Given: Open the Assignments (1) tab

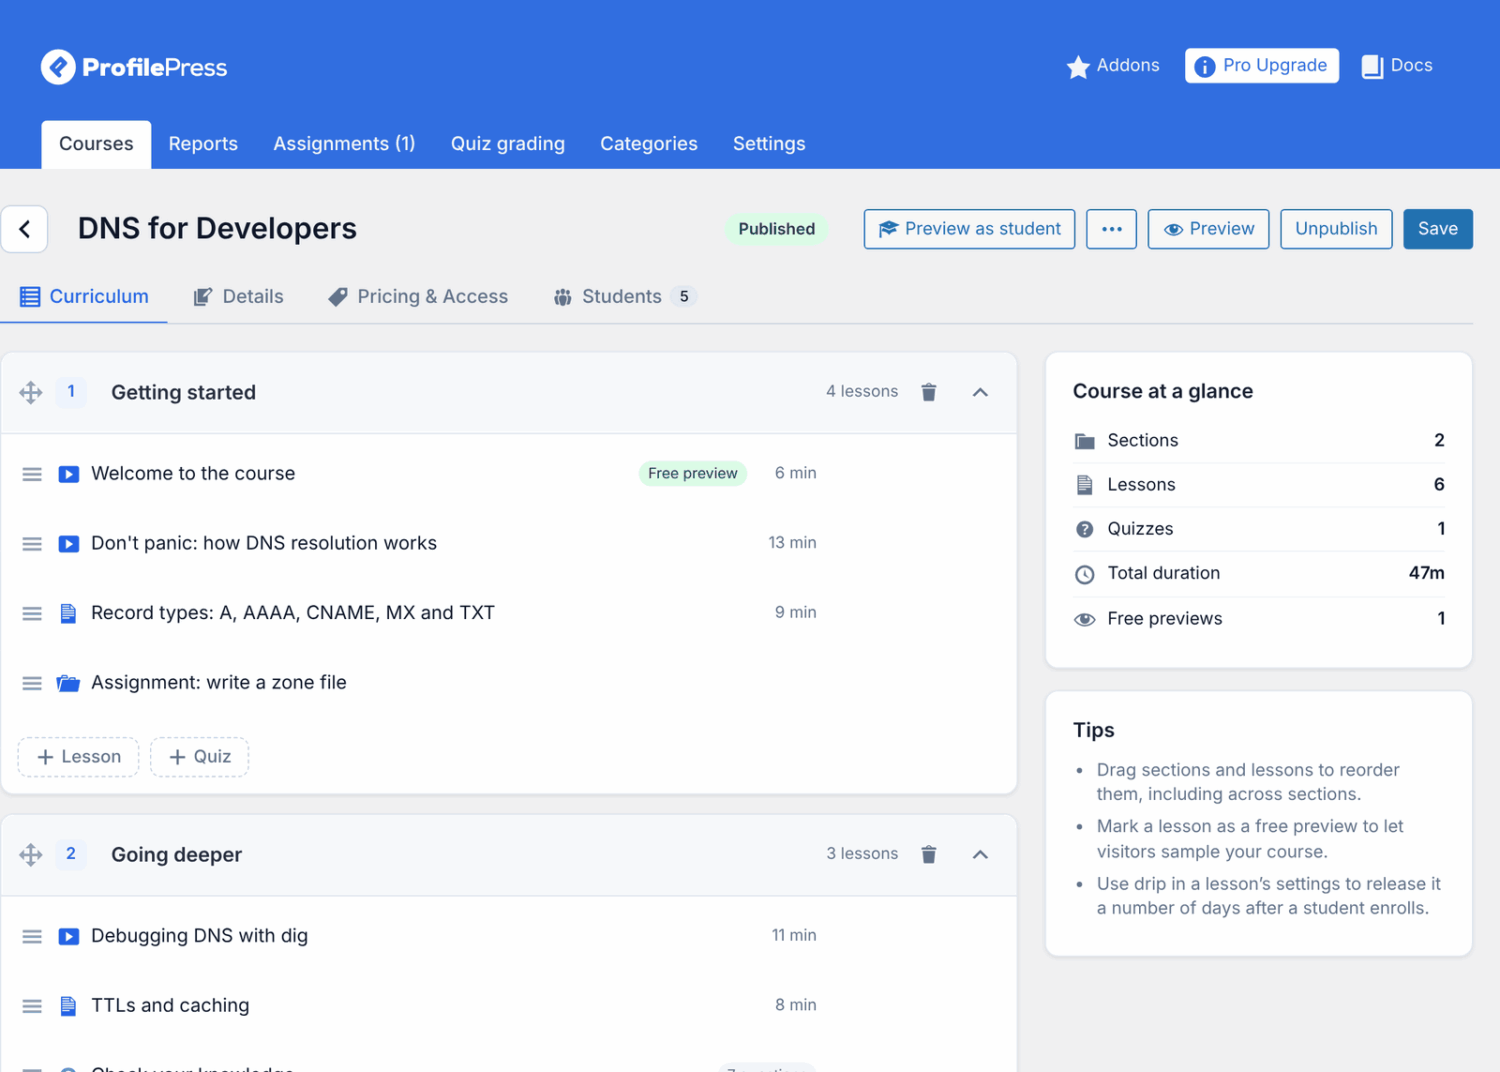Looking at the screenshot, I should pos(344,144).
